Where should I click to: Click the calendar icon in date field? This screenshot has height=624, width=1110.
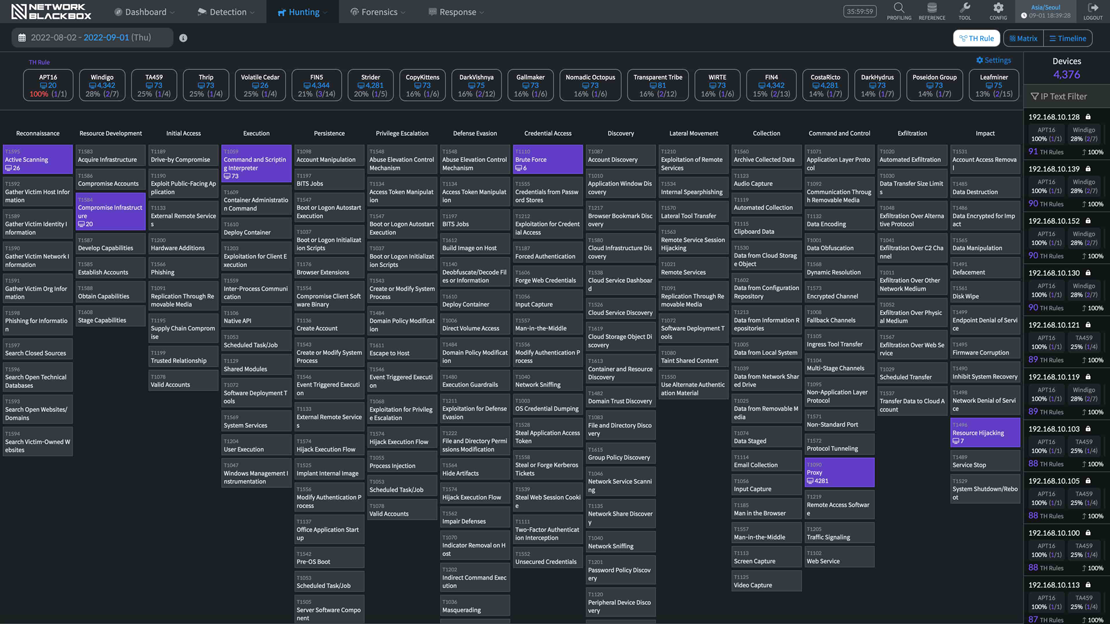click(22, 38)
